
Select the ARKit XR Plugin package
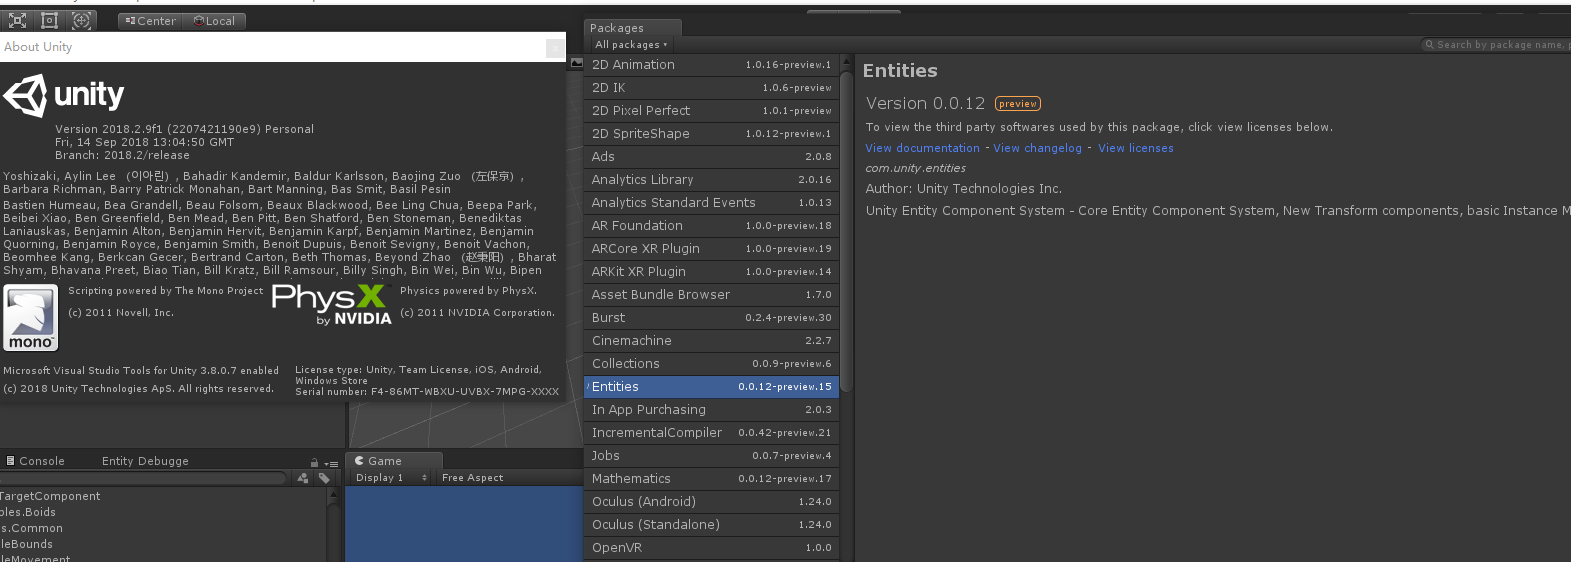pos(711,272)
